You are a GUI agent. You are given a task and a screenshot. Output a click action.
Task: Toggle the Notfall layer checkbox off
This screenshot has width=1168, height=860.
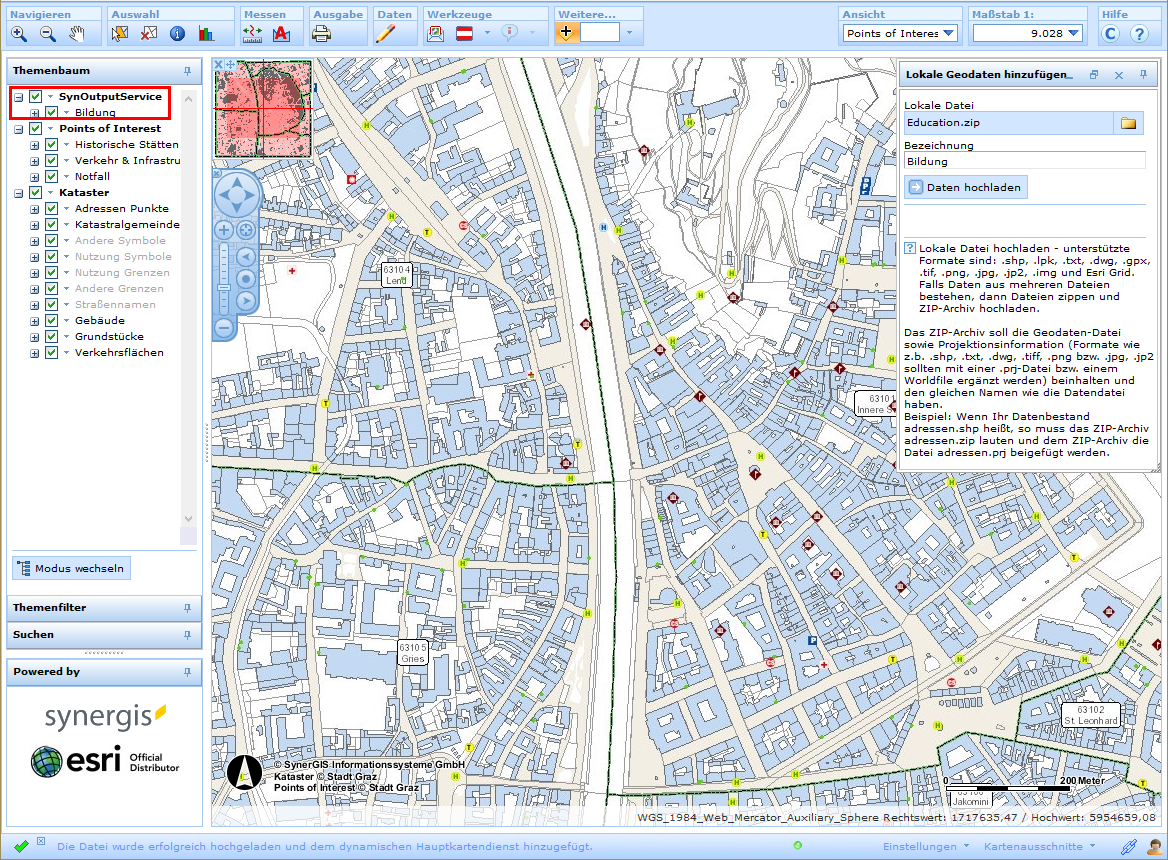[x=51, y=176]
